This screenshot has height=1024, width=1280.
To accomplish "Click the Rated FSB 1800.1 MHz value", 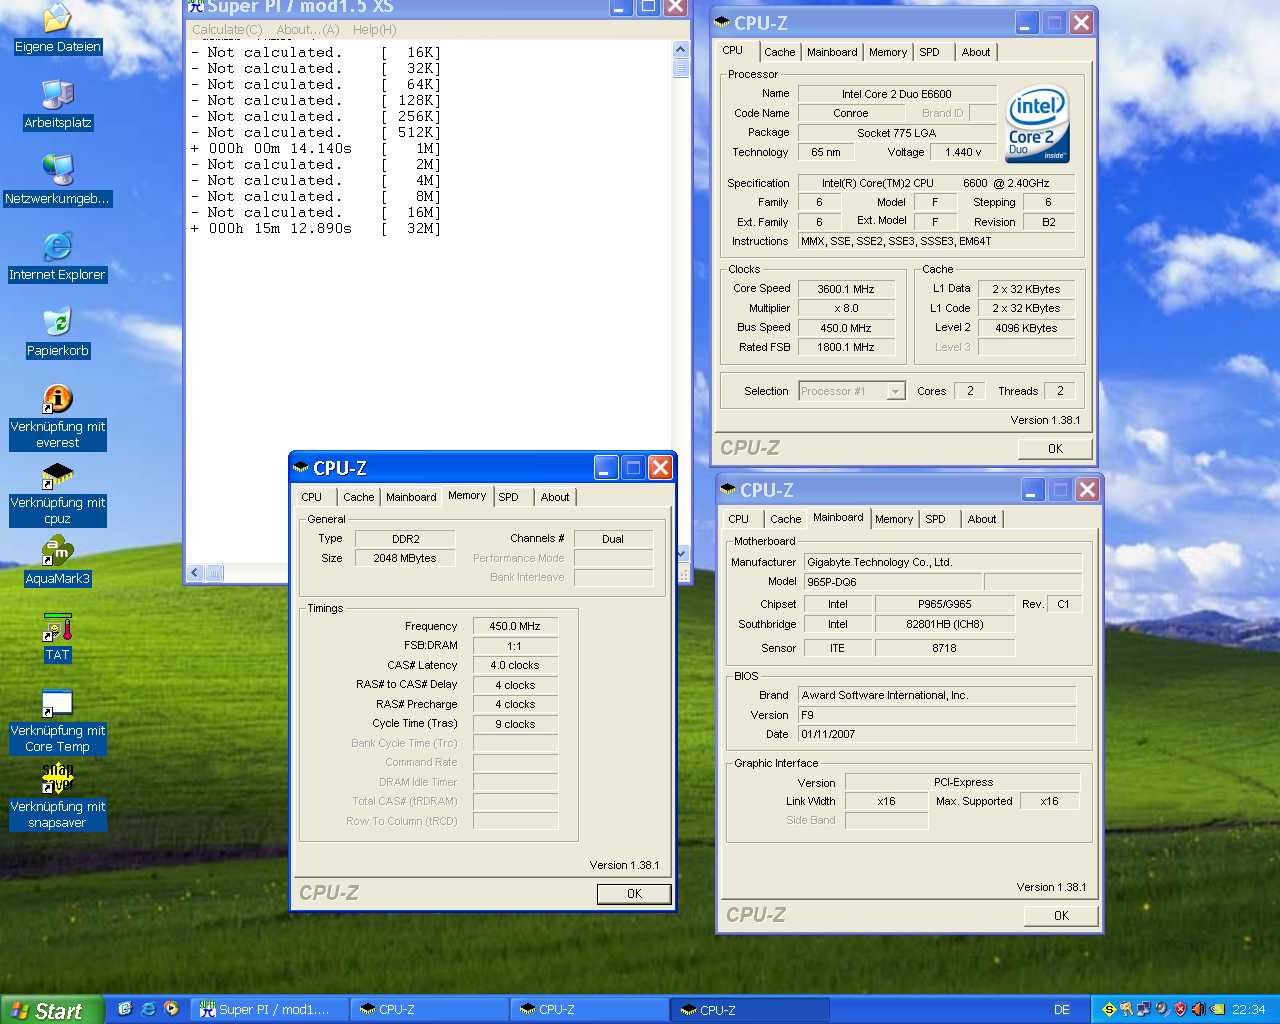I will click(x=846, y=347).
